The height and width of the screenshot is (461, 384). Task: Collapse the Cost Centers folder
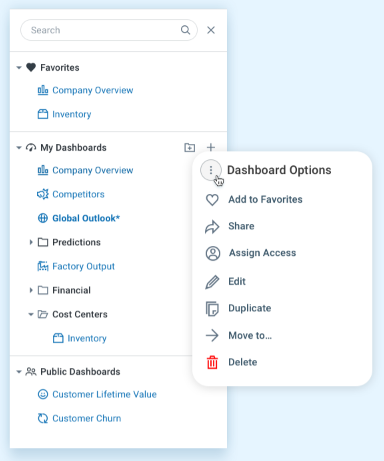click(x=31, y=314)
